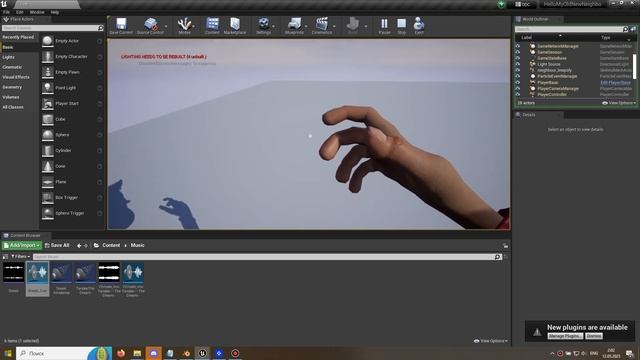Image resolution: width=640 pixels, height=360 pixels.
Task: Select Point Light in Place Actors
Action: tap(72, 88)
